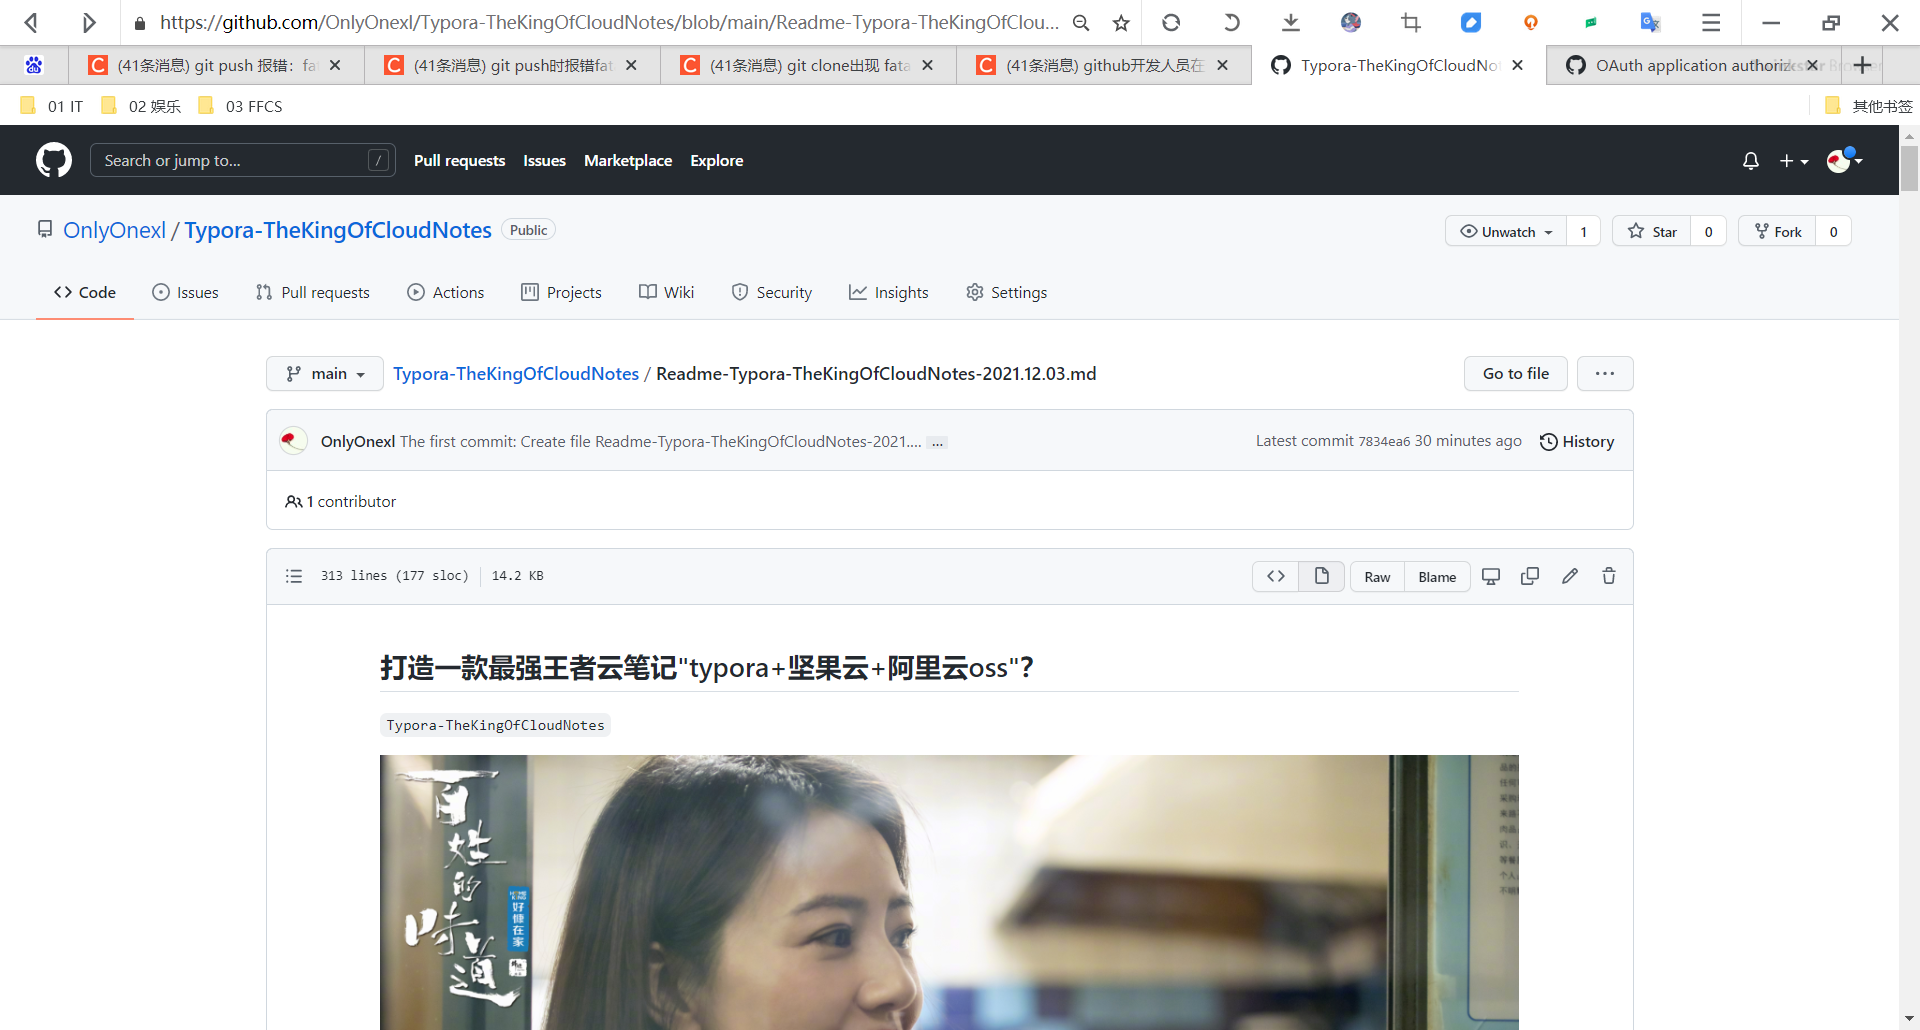
Task: Open Marketplace in the top navigation
Action: 628,160
